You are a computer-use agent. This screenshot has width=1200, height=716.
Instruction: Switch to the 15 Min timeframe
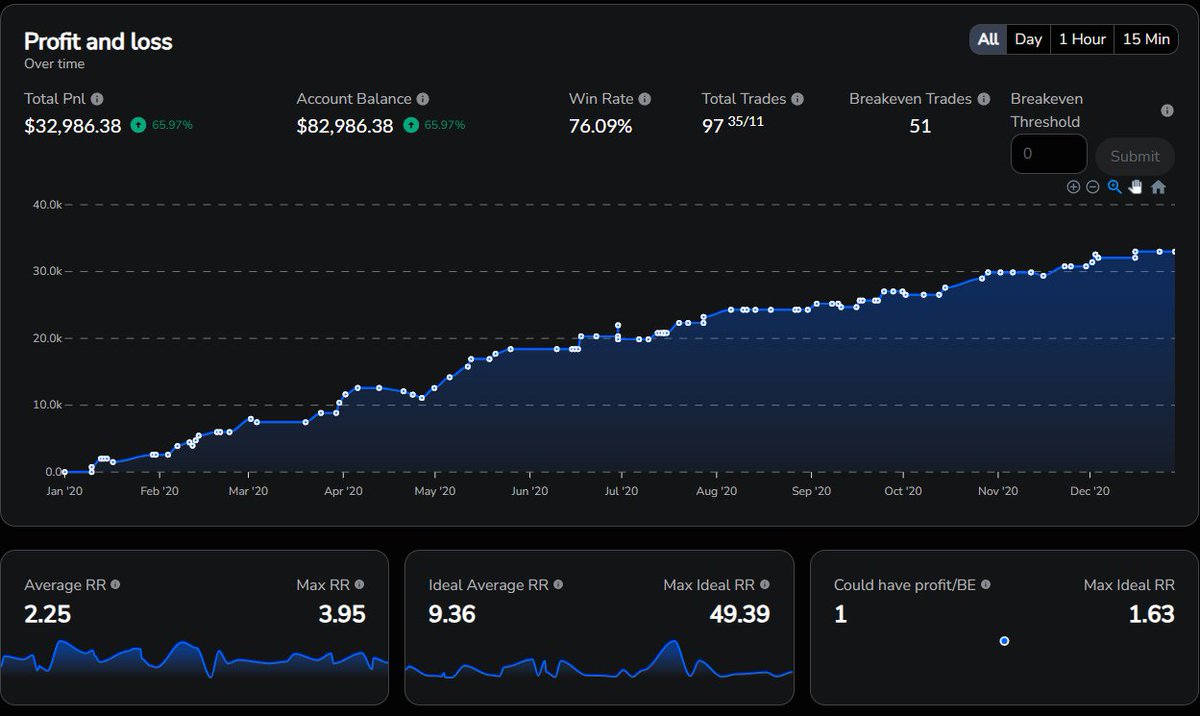1146,39
